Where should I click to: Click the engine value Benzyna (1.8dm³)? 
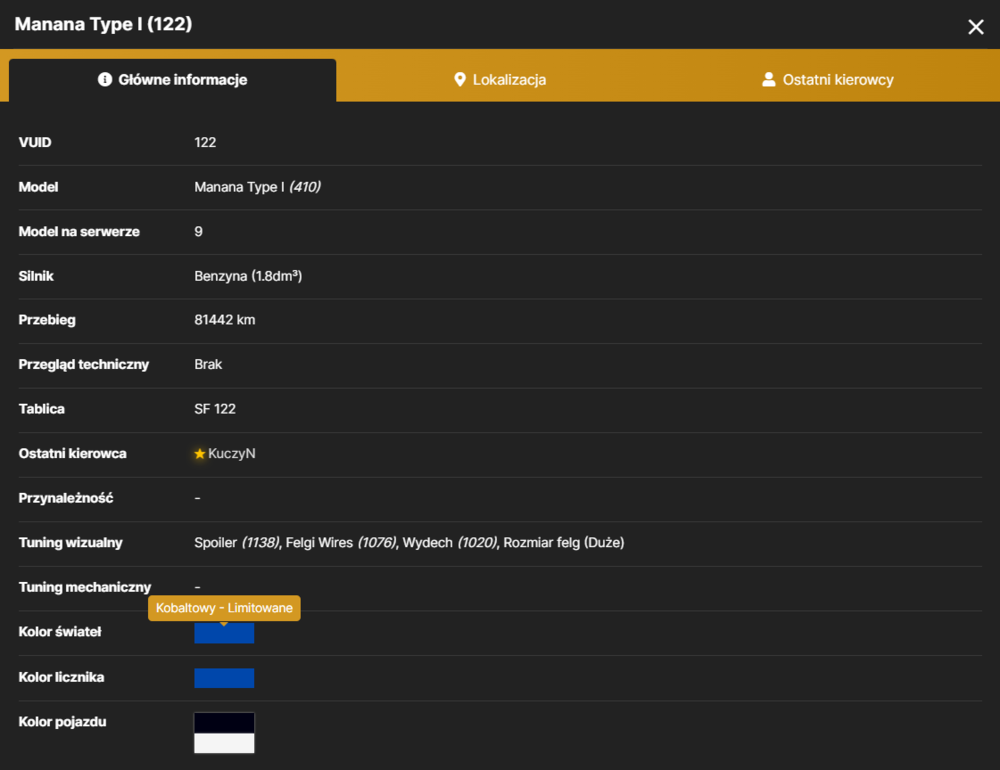click(x=248, y=276)
